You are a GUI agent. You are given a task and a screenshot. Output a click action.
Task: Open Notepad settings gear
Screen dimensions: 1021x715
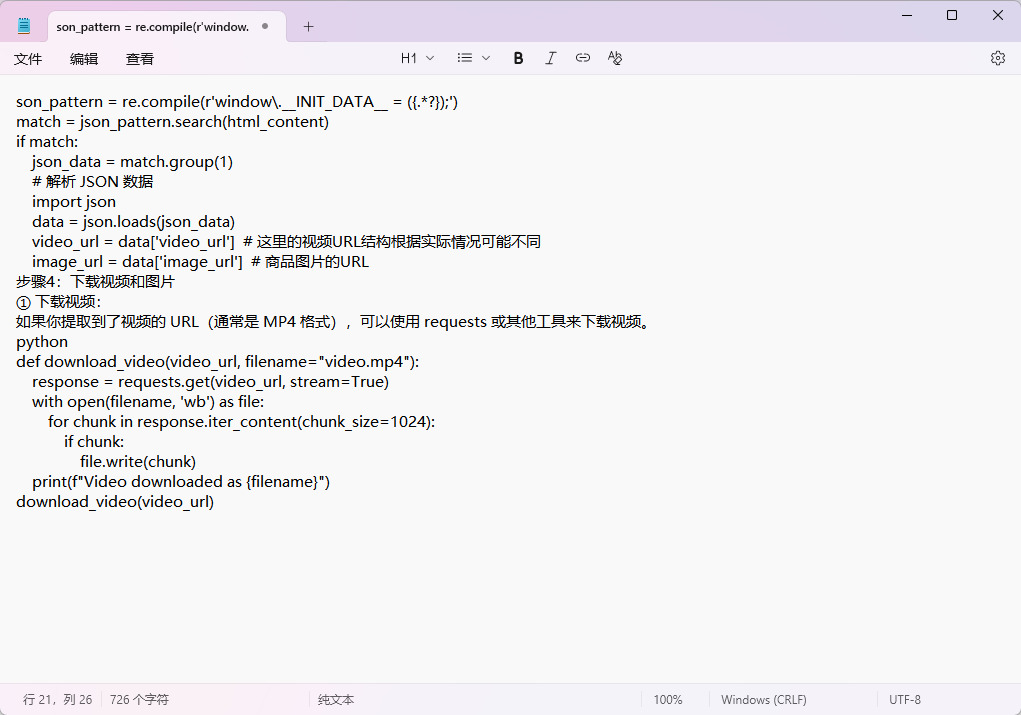(x=997, y=58)
